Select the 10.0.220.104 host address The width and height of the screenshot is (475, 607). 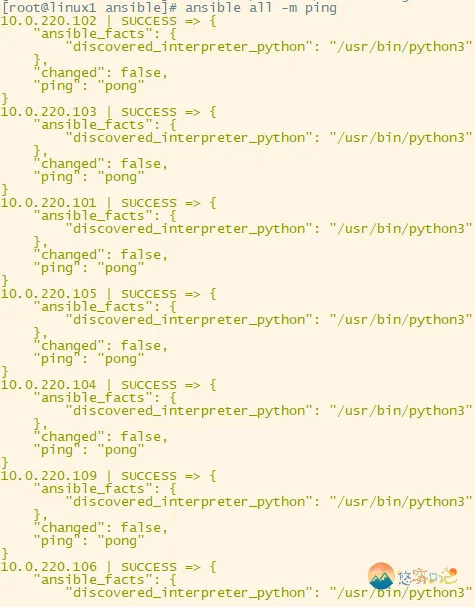pyautogui.click(x=48, y=385)
